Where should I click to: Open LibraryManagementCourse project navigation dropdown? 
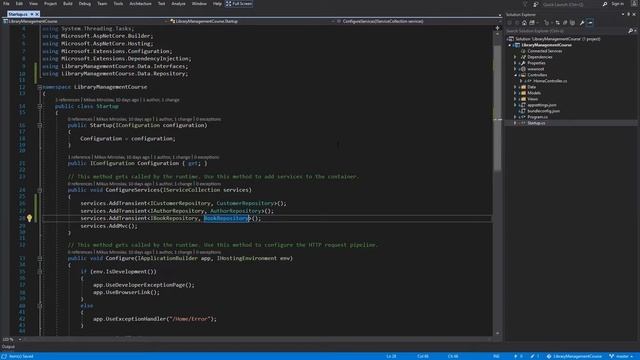[86, 21]
